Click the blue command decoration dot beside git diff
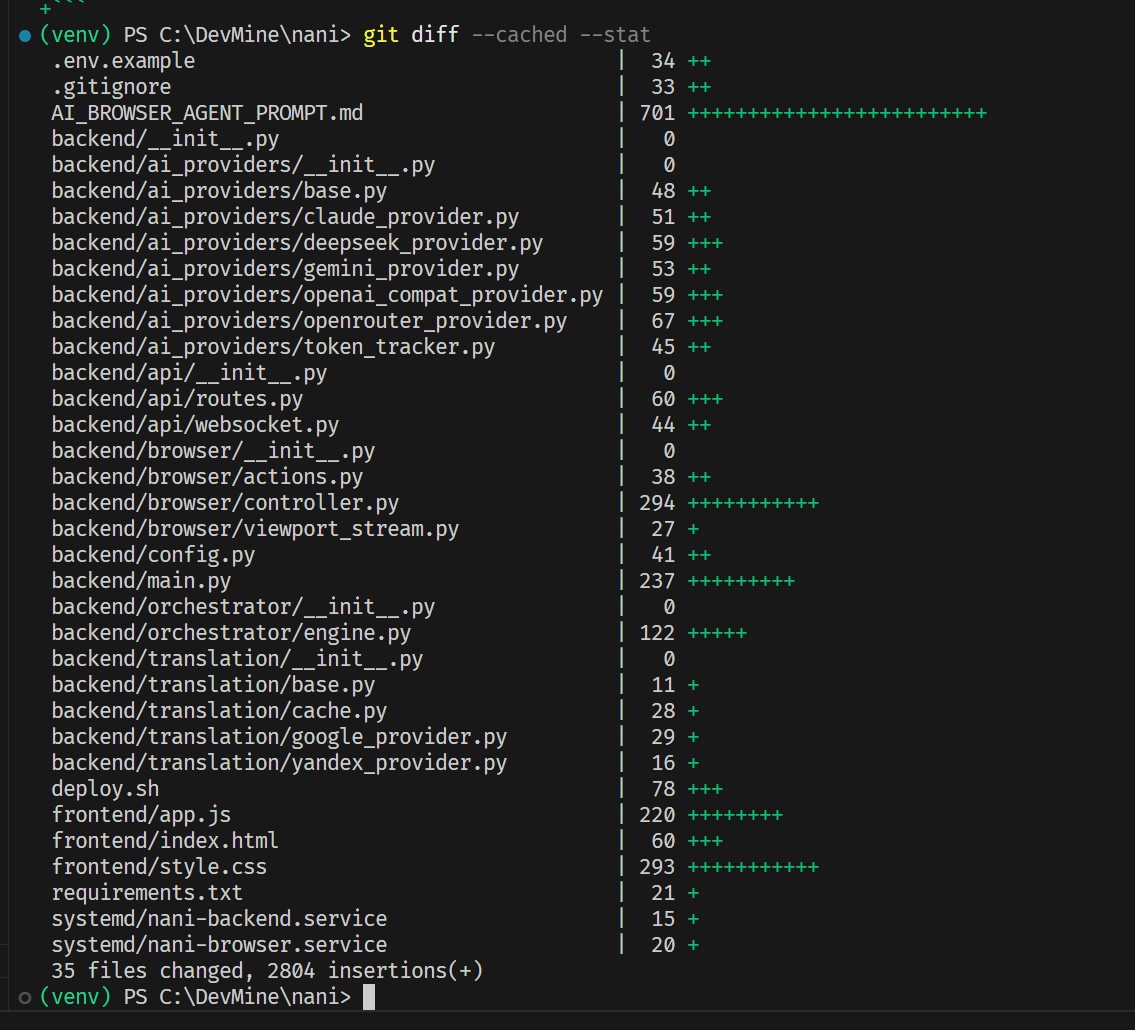 (25, 36)
